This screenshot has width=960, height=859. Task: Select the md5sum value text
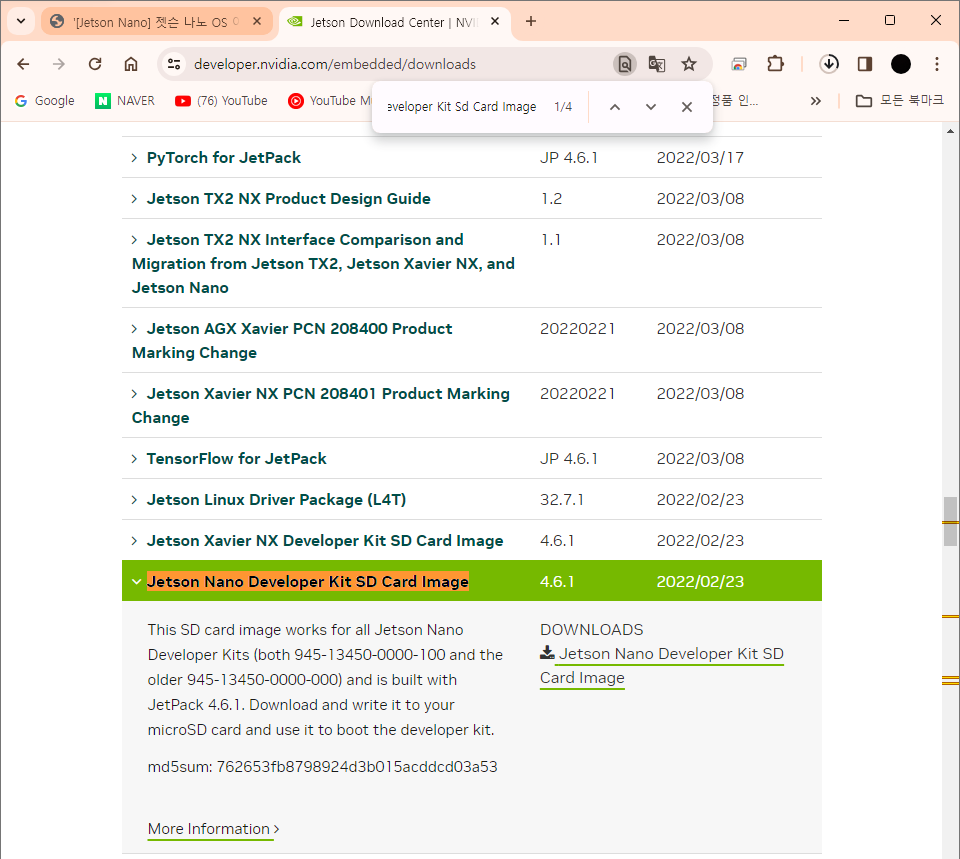click(x=357, y=767)
